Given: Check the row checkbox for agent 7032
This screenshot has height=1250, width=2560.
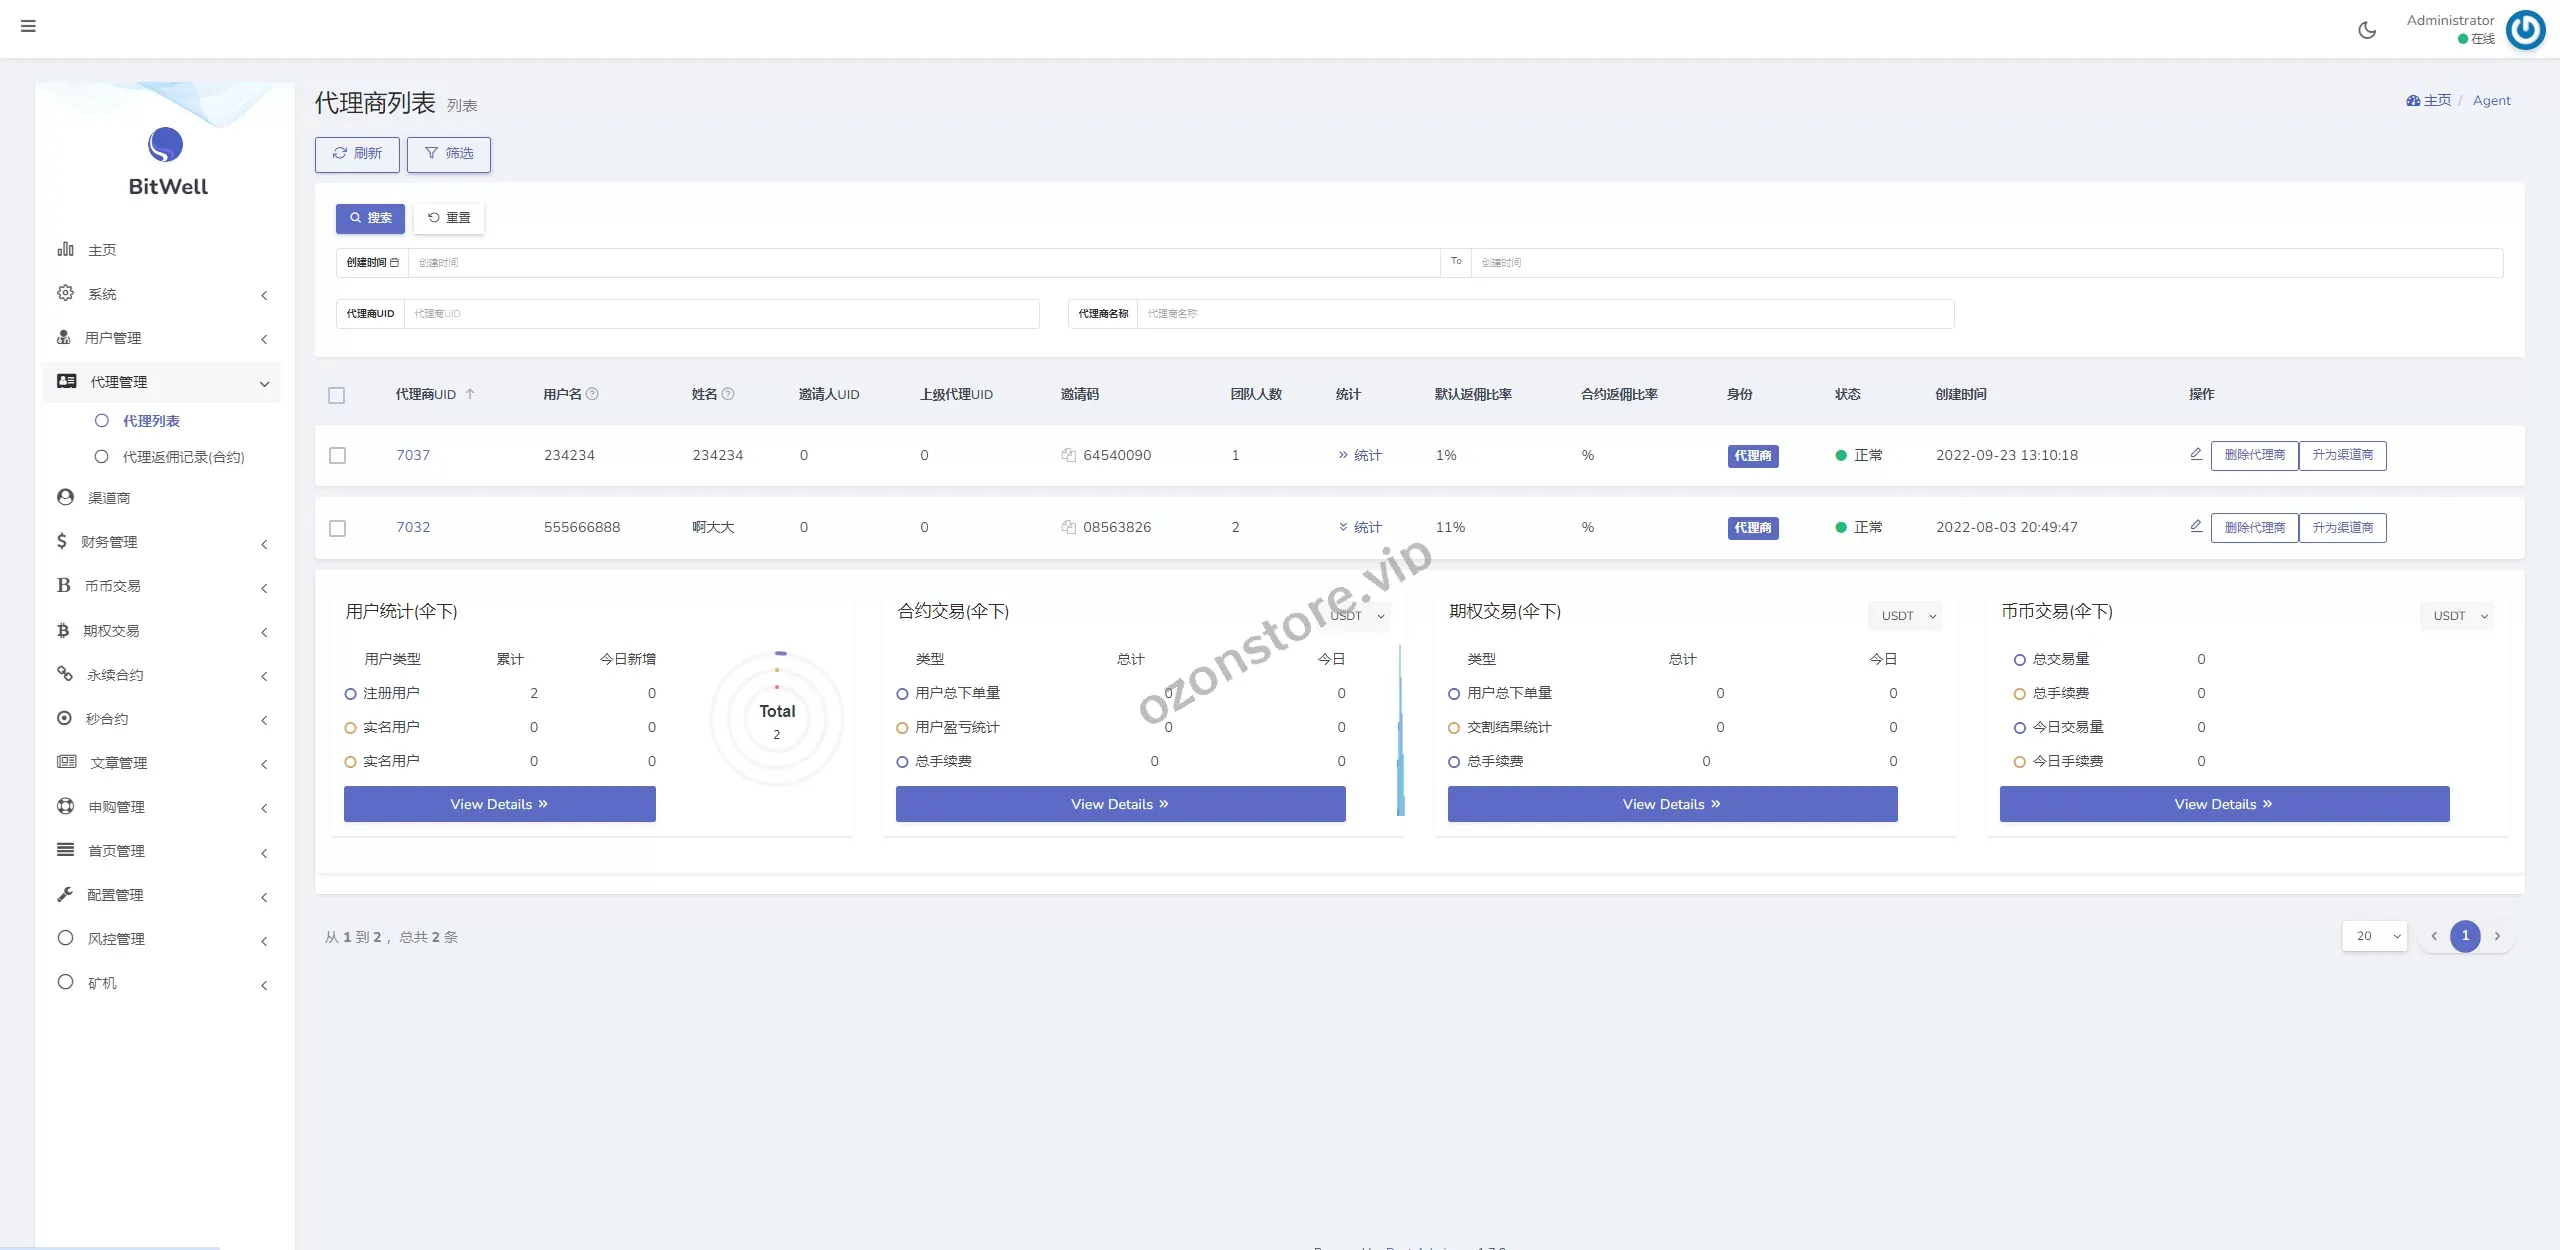Looking at the screenshot, I should tap(338, 528).
